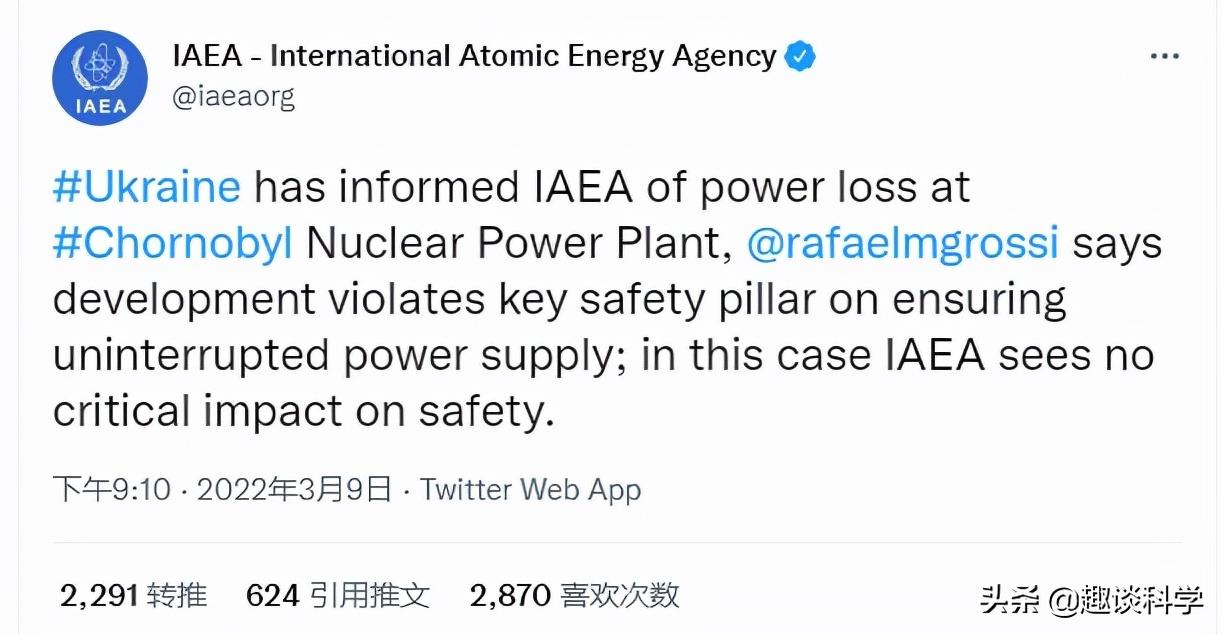The height and width of the screenshot is (634, 1222).
Task: View the 2,291 转推 retweets list
Action: pyautogui.click(x=134, y=596)
